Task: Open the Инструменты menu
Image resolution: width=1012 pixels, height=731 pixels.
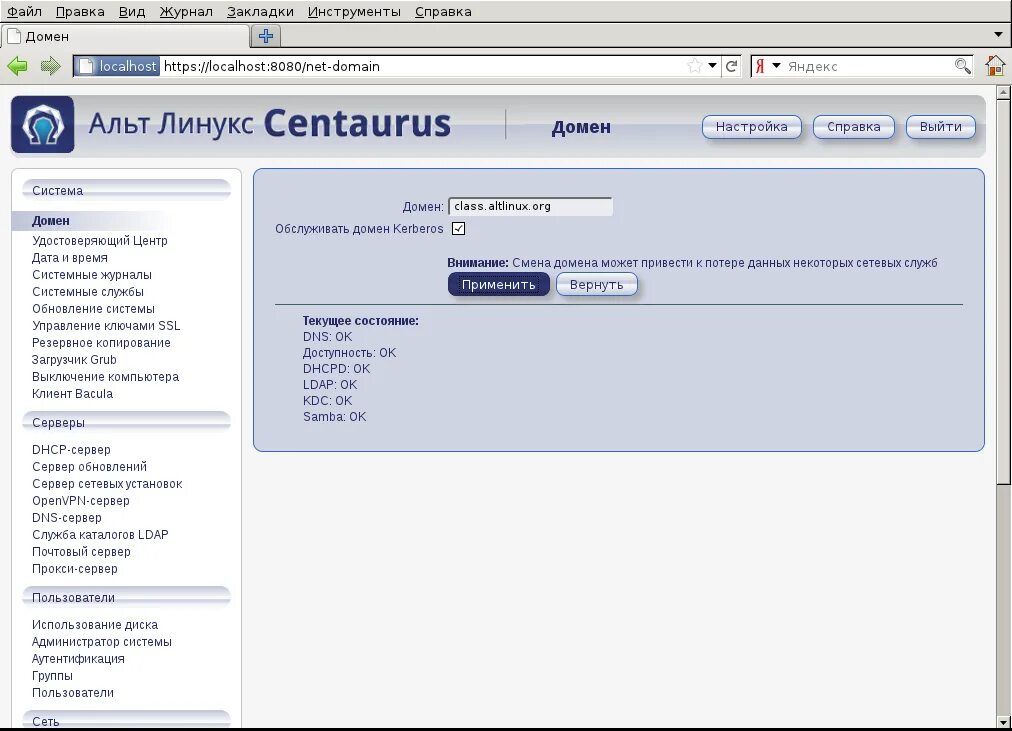Action: [x=354, y=12]
